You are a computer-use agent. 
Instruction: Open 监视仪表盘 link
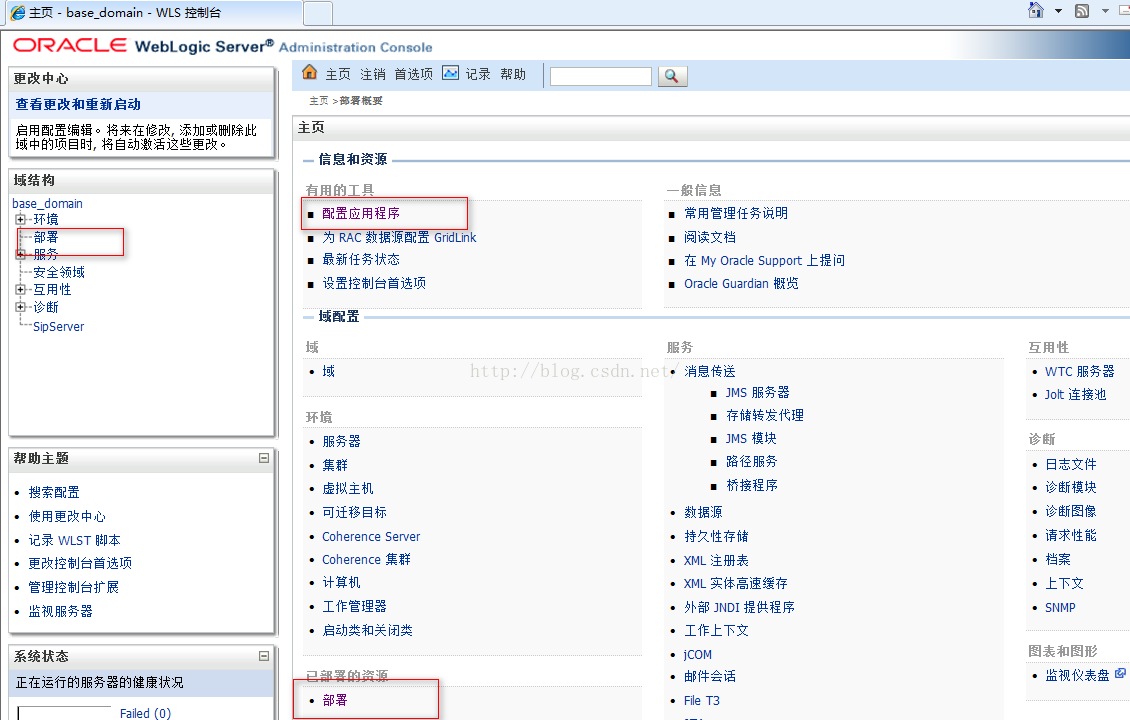point(1077,675)
